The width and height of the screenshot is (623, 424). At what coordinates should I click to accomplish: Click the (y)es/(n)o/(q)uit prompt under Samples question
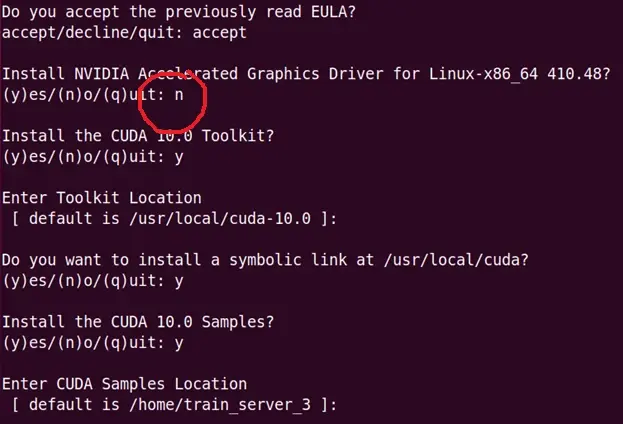(x=83, y=343)
